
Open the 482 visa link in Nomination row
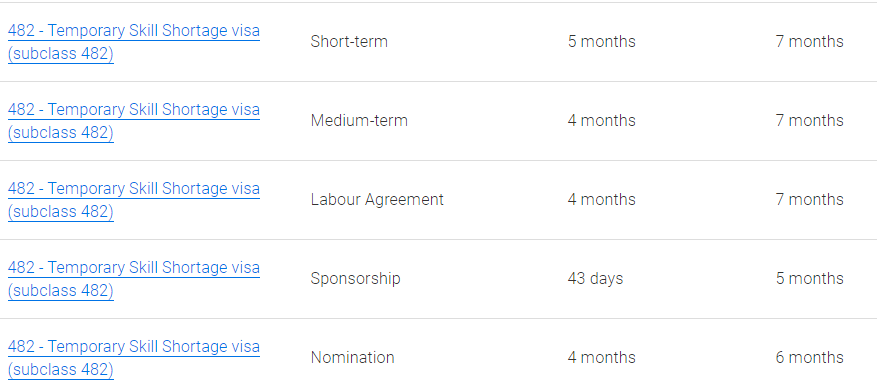click(x=134, y=357)
